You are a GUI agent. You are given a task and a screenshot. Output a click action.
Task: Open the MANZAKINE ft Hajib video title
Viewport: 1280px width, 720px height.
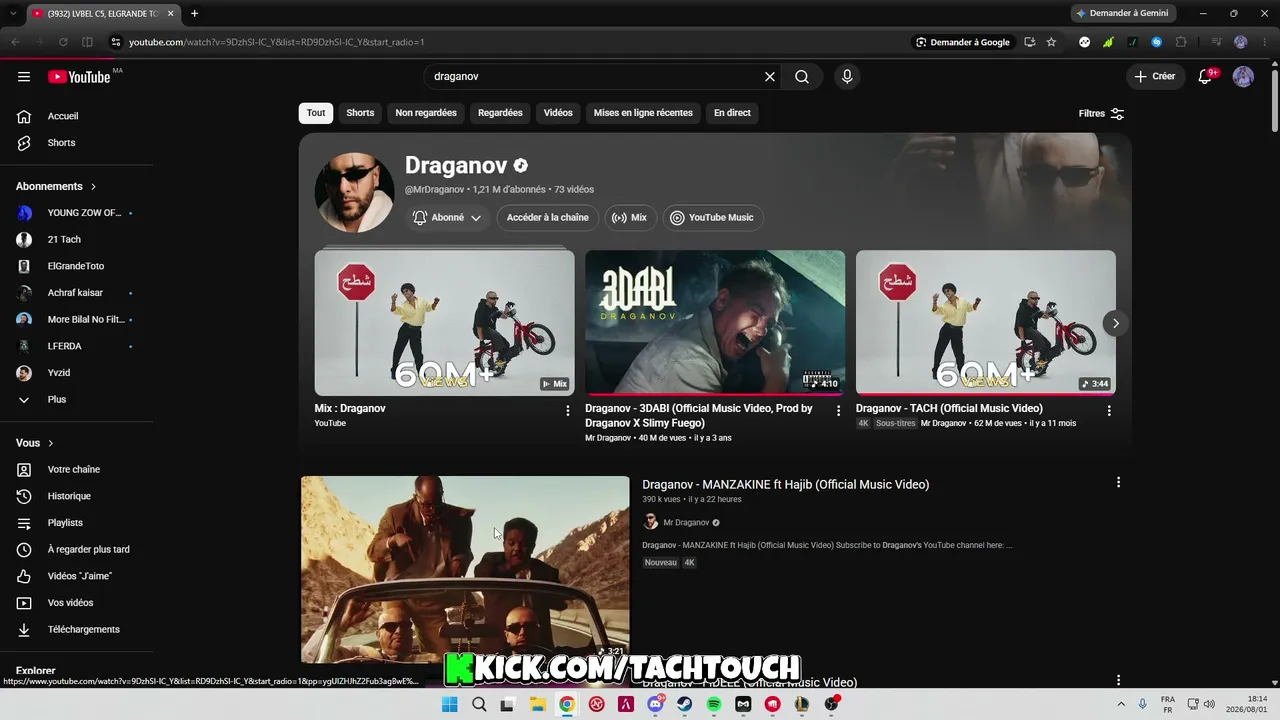(786, 485)
